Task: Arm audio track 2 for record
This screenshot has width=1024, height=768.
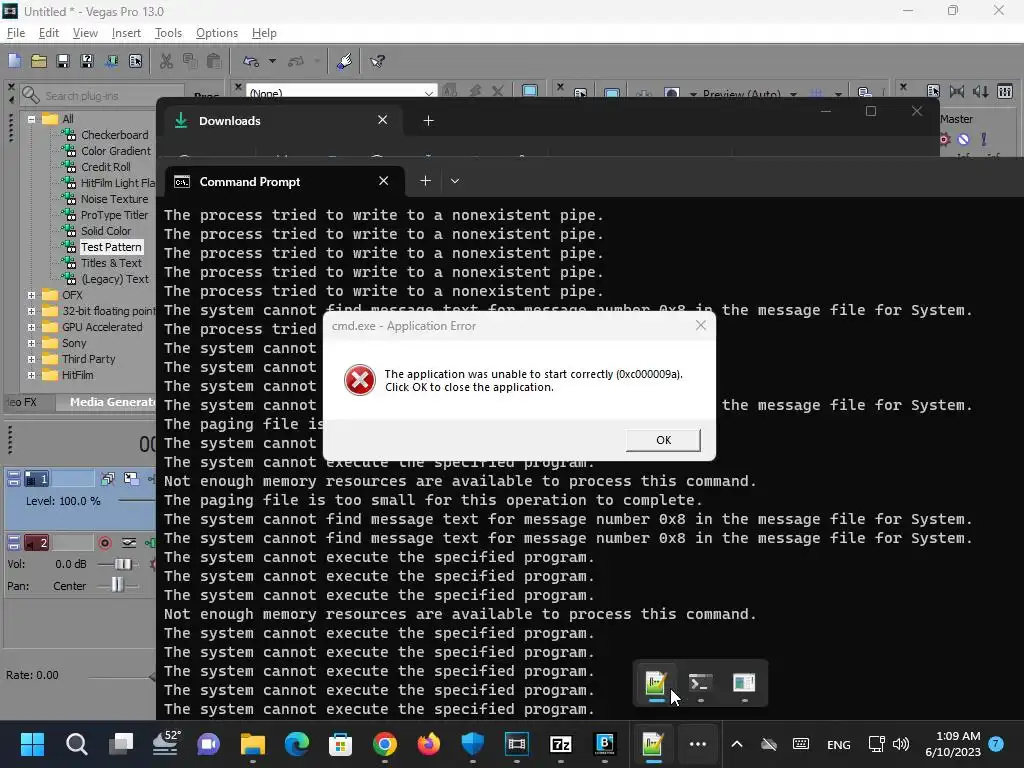Action: pyautogui.click(x=104, y=543)
